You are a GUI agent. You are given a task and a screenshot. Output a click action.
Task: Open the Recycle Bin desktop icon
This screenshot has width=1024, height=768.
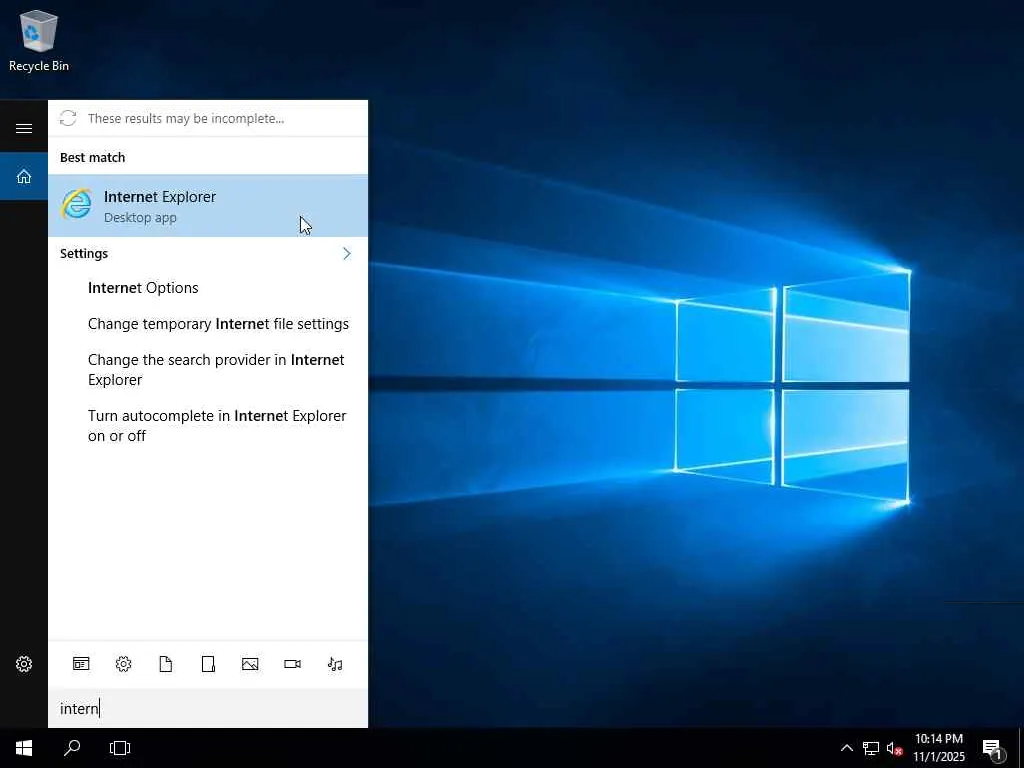(39, 40)
